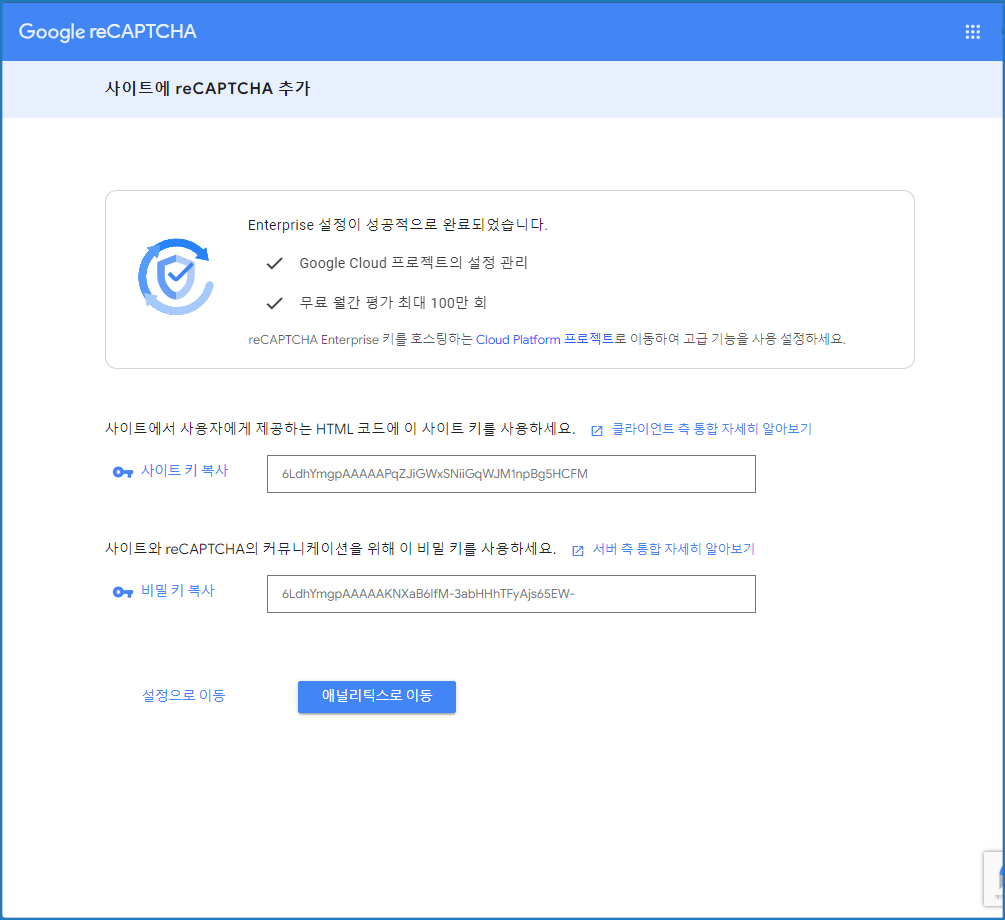Open the Google apps grid menu
1005x920 pixels.
pos(972,32)
